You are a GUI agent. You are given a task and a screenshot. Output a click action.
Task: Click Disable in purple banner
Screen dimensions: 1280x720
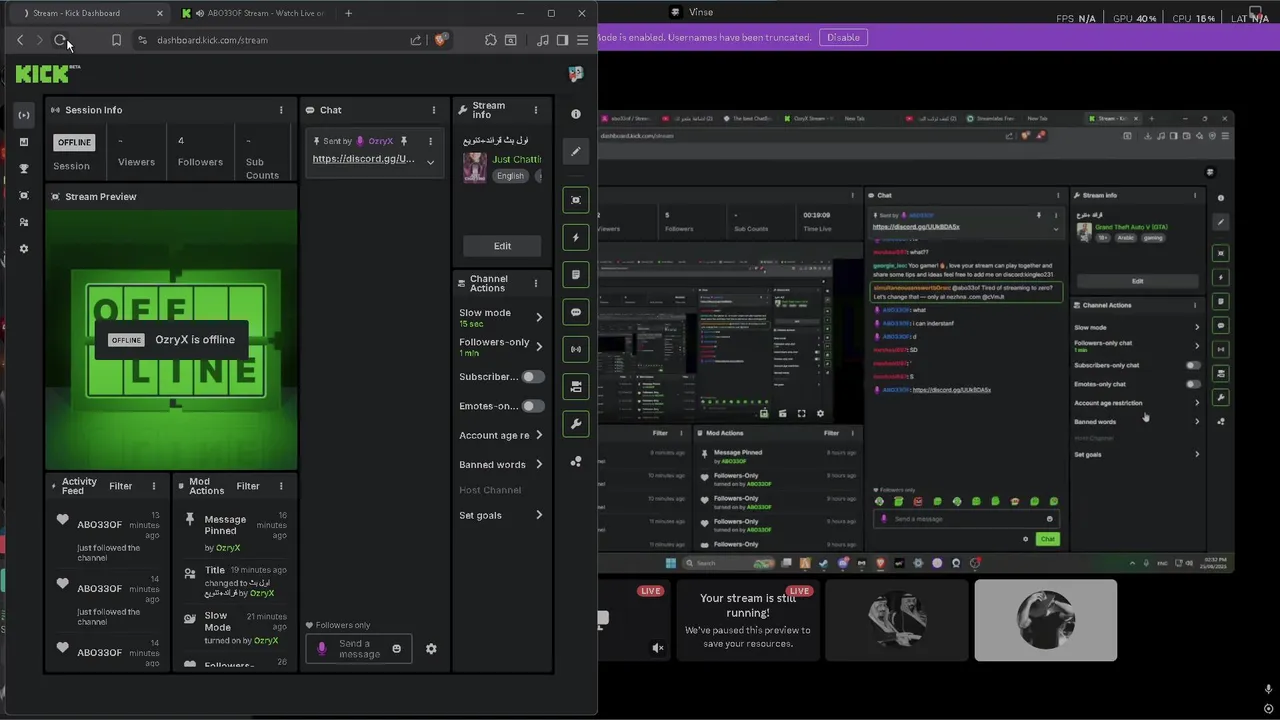coord(843,37)
